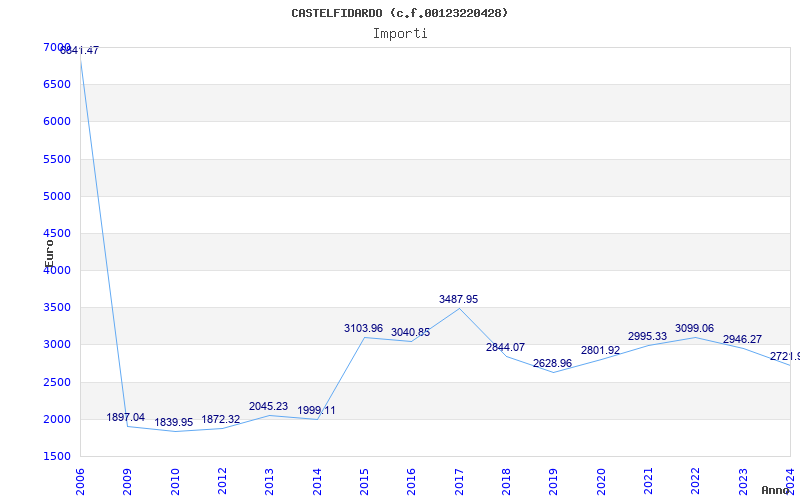Select data label 1839.95 for 2010
Viewport: 800px width, 500px height.
point(173,422)
